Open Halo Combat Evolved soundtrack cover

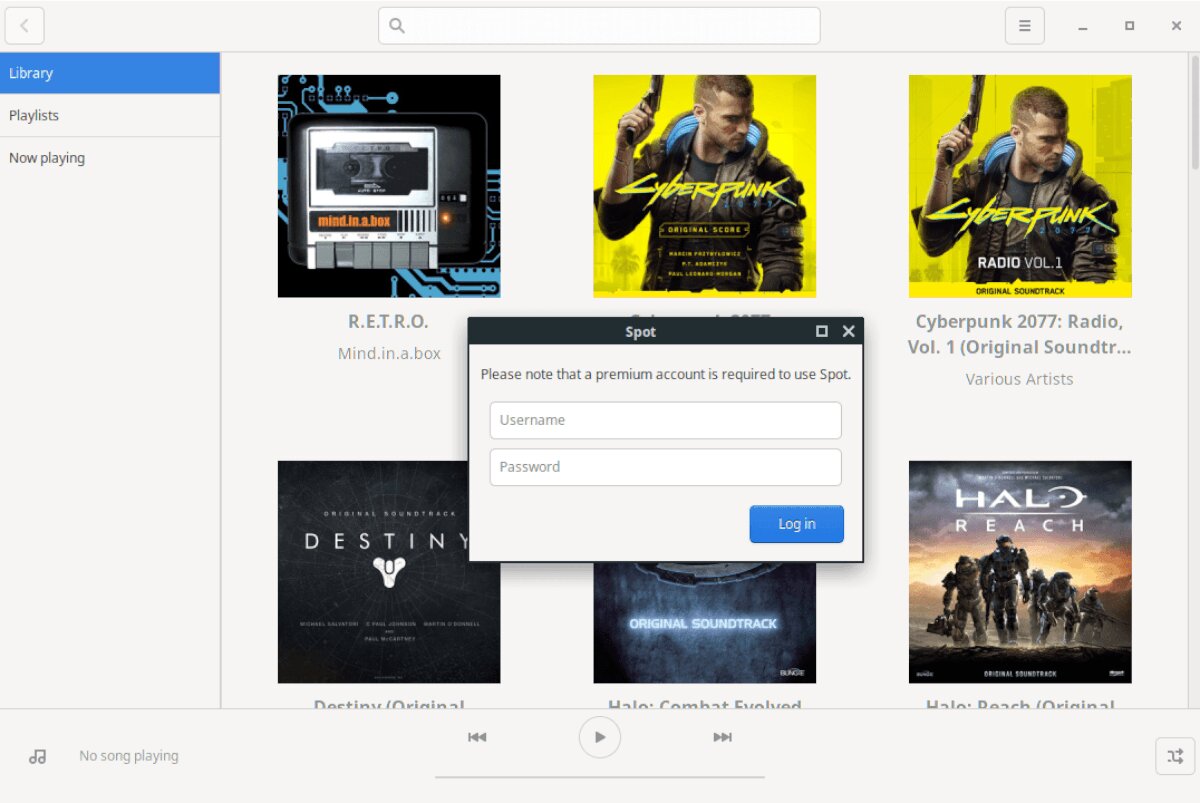coord(704,622)
